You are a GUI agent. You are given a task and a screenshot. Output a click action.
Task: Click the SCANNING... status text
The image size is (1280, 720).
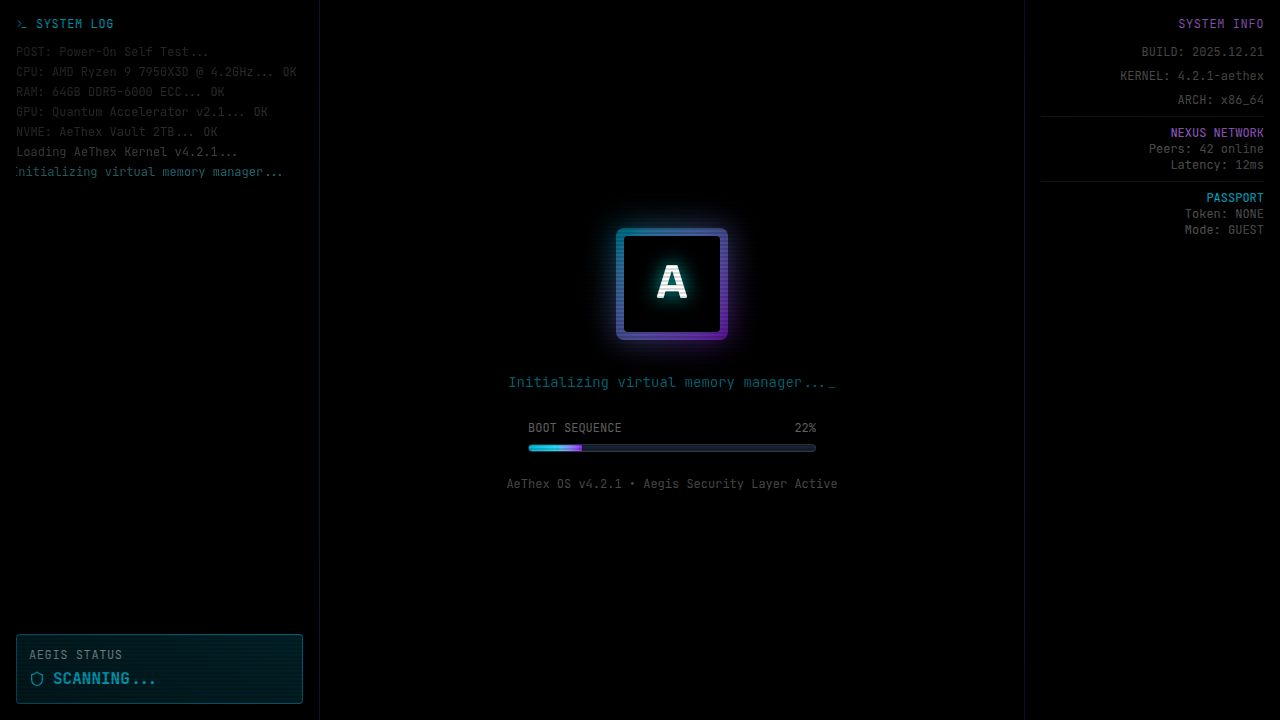[104, 679]
